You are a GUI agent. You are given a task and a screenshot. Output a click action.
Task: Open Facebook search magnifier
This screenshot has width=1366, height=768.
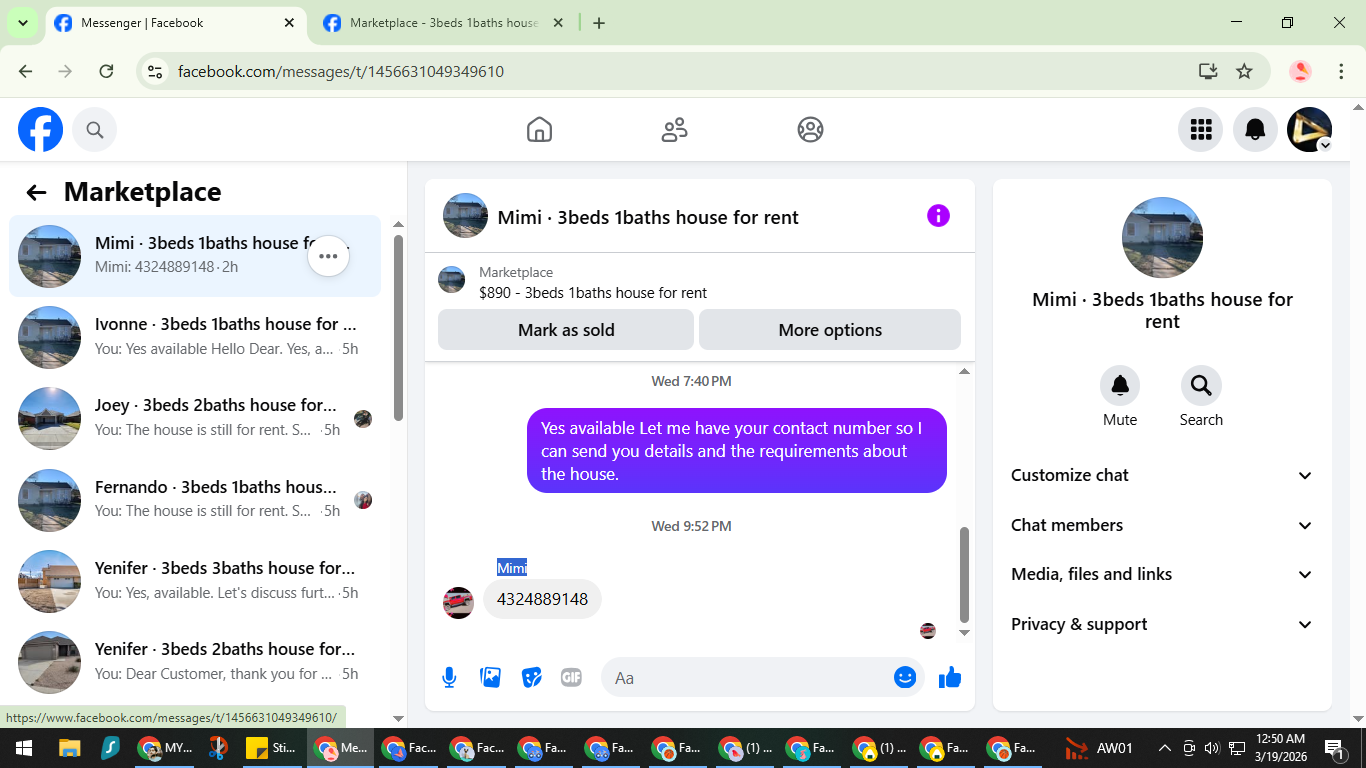95,130
